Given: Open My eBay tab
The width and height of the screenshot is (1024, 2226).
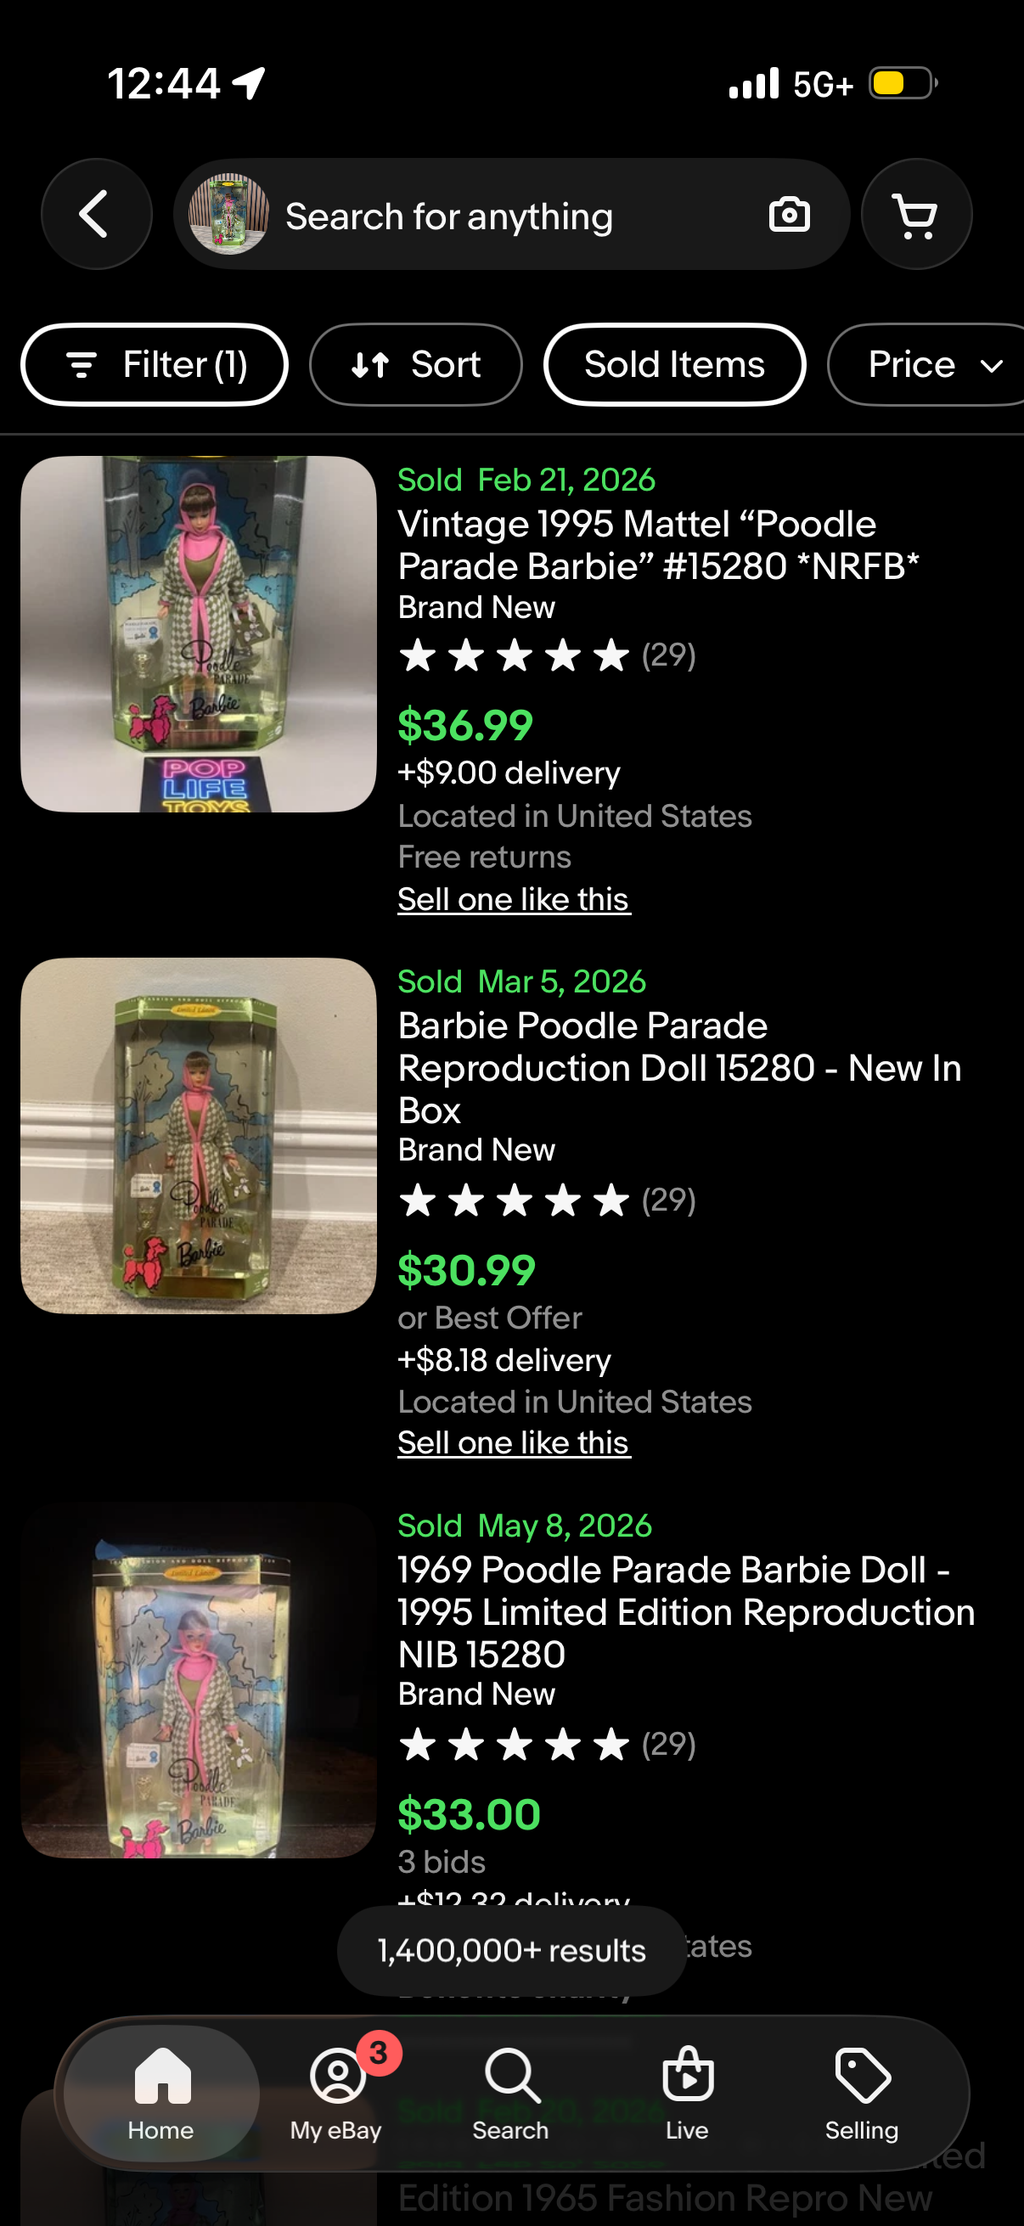Looking at the screenshot, I should pyautogui.click(x=337, y=2092).
